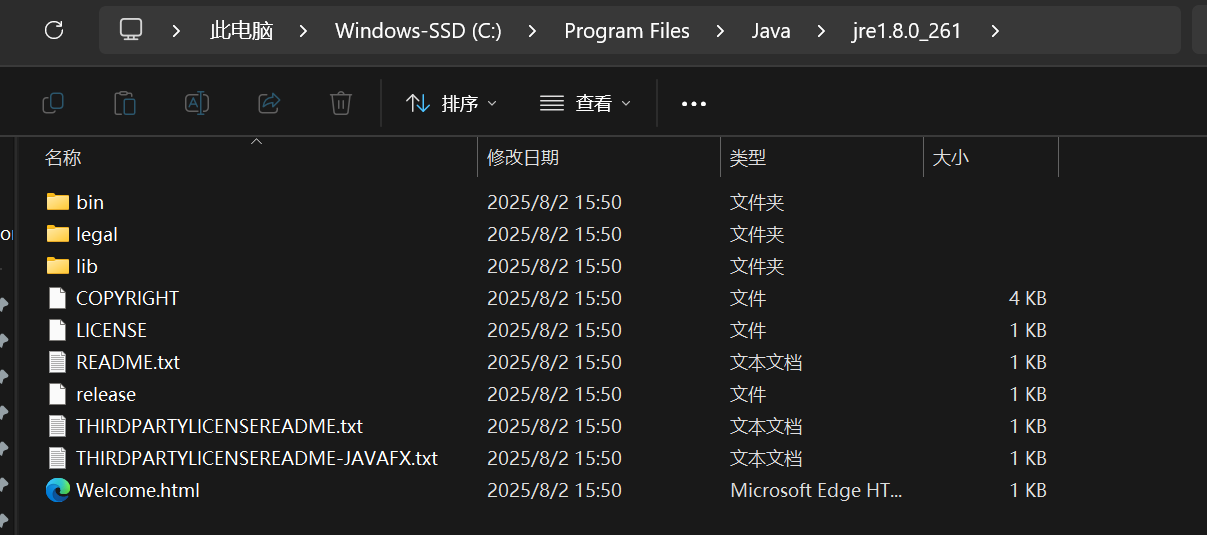Viewport: 1207px width, 535px height.
Task: Click the 文本文档 type of README.txt
Action: [x=766, y=362]
